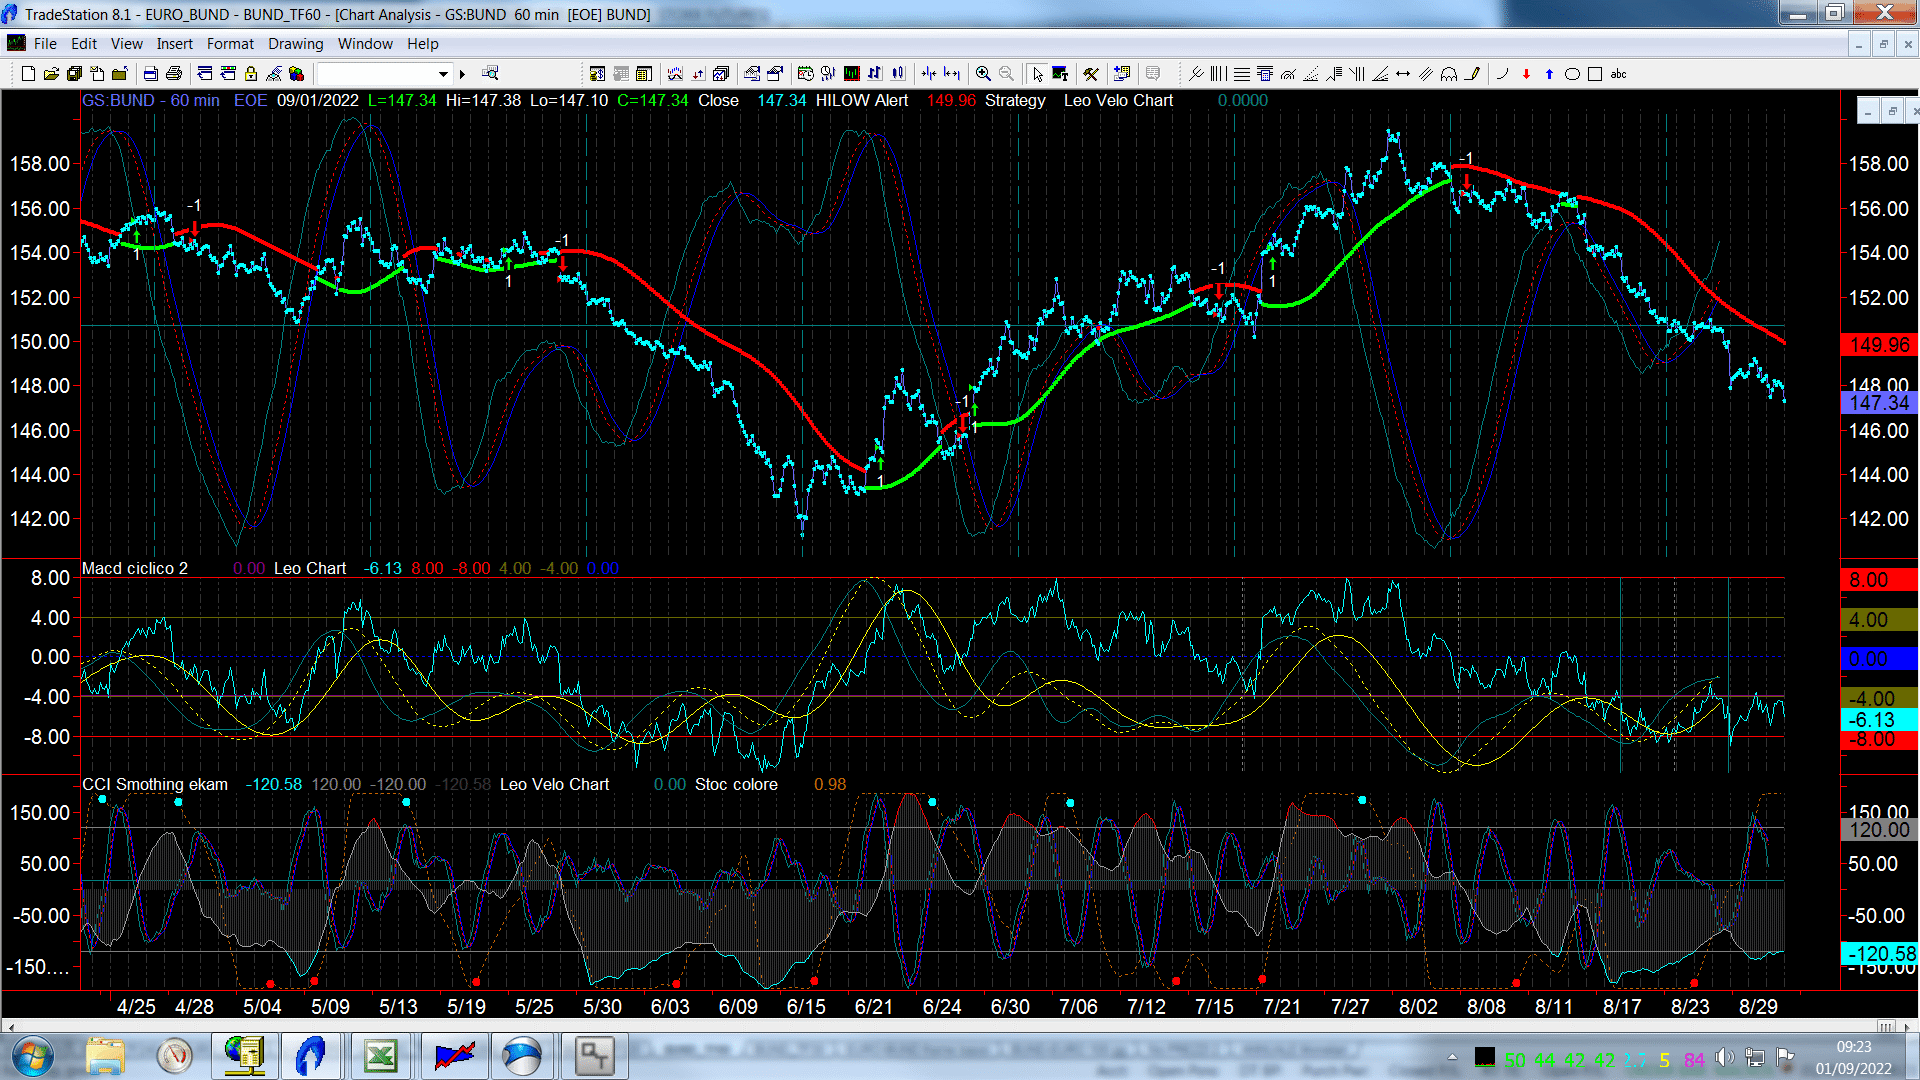Click the symbol lookup magnifier icon

pyautogui.click(x=490, y=73)
